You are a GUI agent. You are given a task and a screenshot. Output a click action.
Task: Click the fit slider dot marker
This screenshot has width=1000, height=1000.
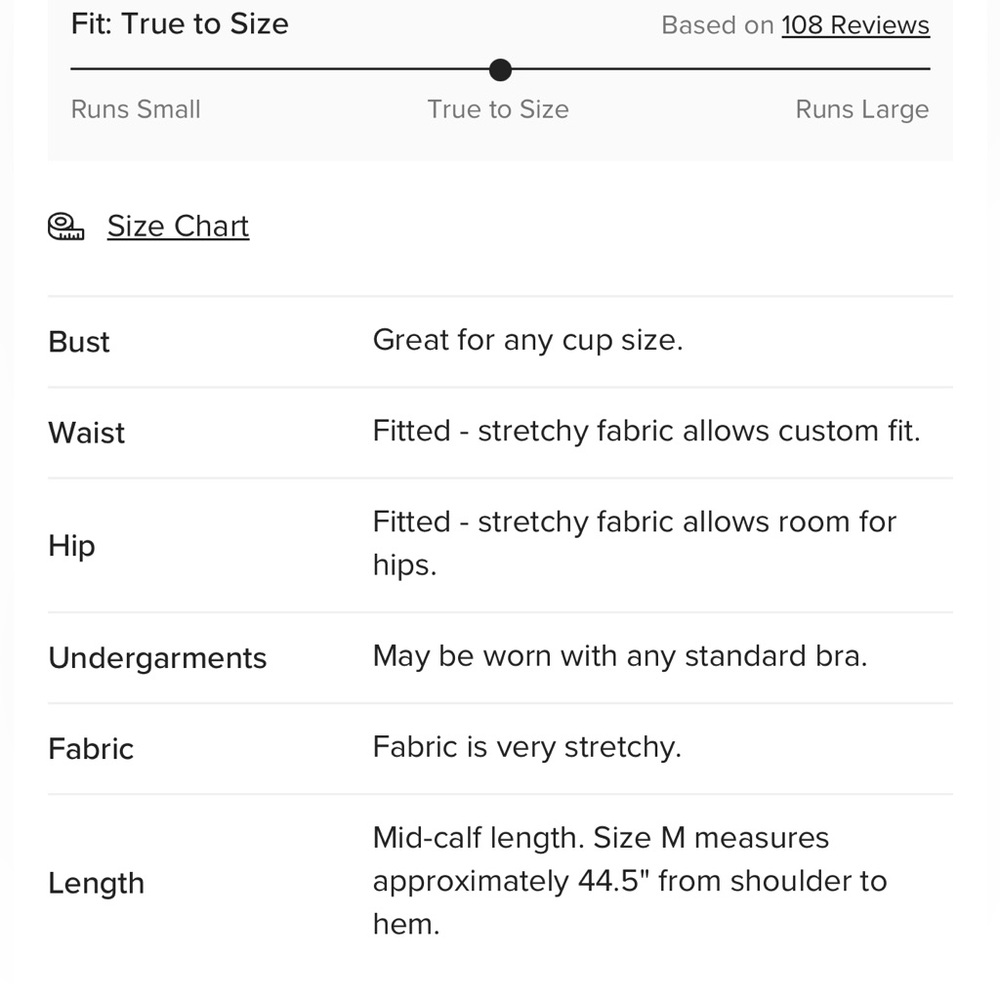coord(500,70)
